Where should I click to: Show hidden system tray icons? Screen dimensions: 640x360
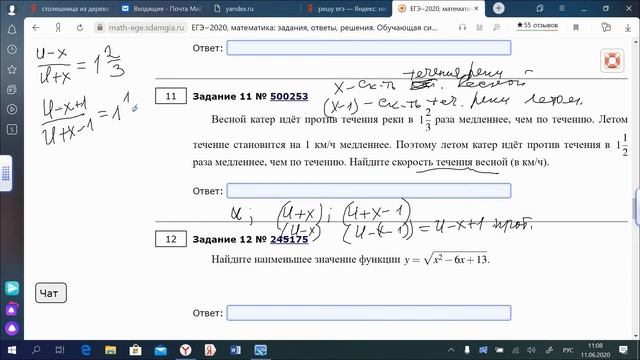[x=451, y=350]
